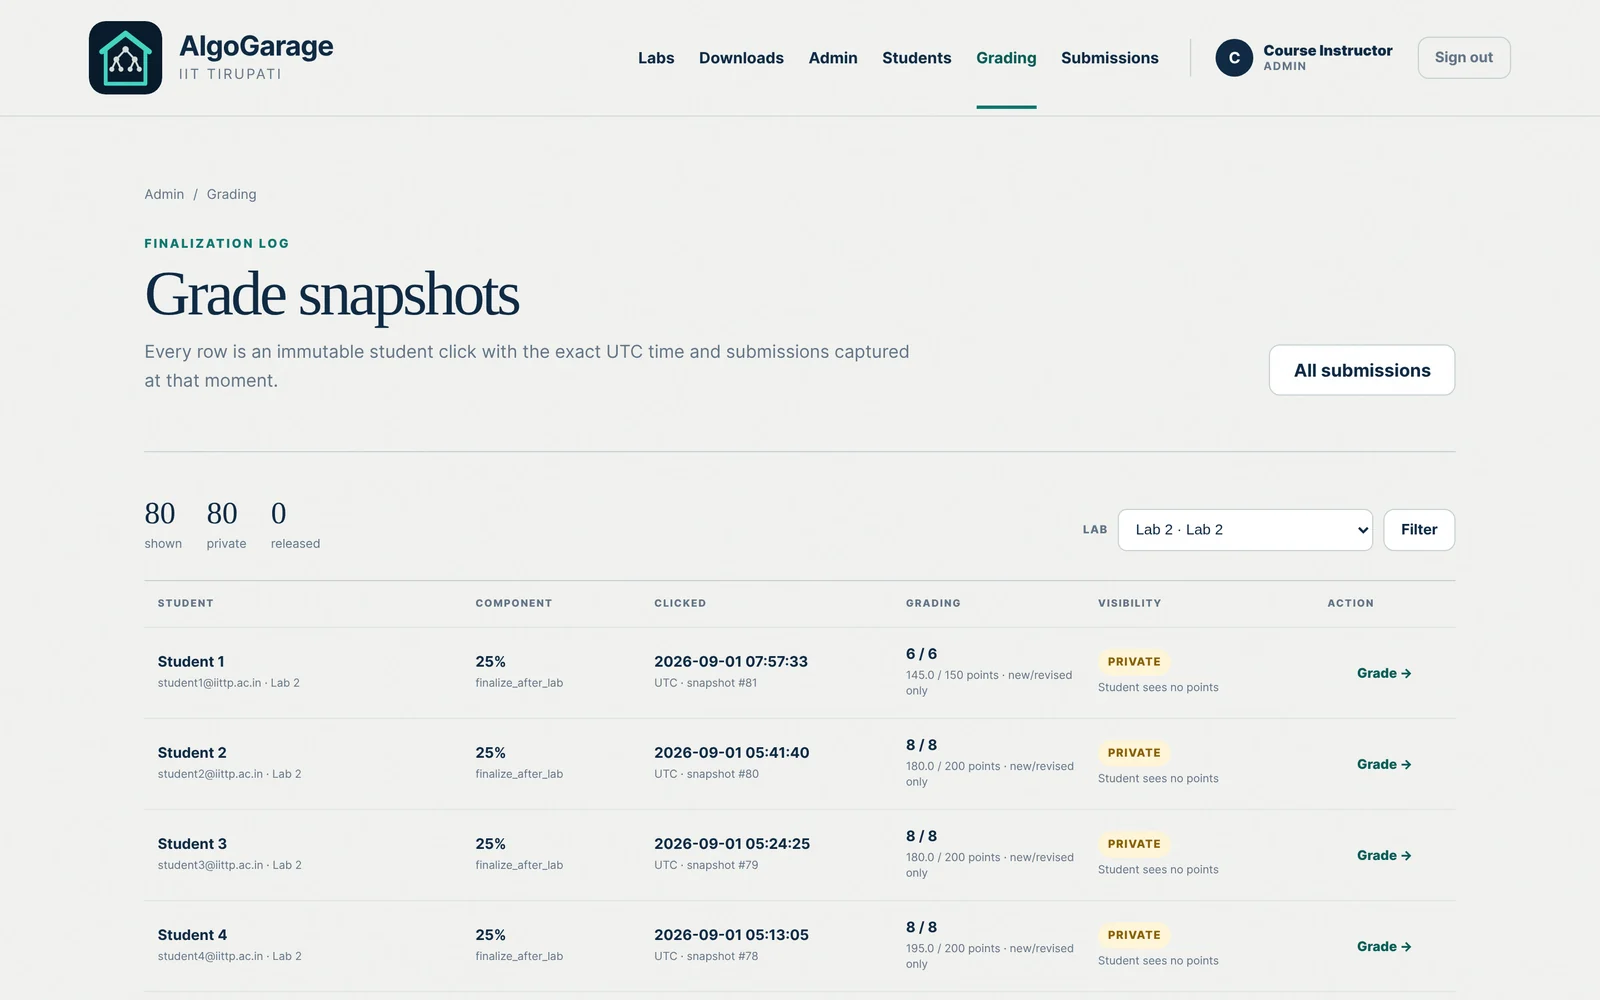Click the PRIVATE badge in Student 1 row
This screenshot has height=1000, width=1600.
(1134, 662)
